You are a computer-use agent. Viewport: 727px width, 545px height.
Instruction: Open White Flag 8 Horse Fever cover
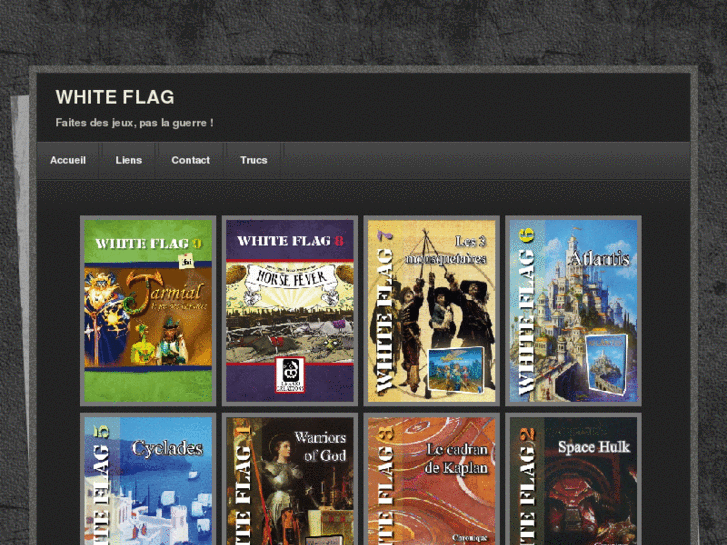(290, 311)
